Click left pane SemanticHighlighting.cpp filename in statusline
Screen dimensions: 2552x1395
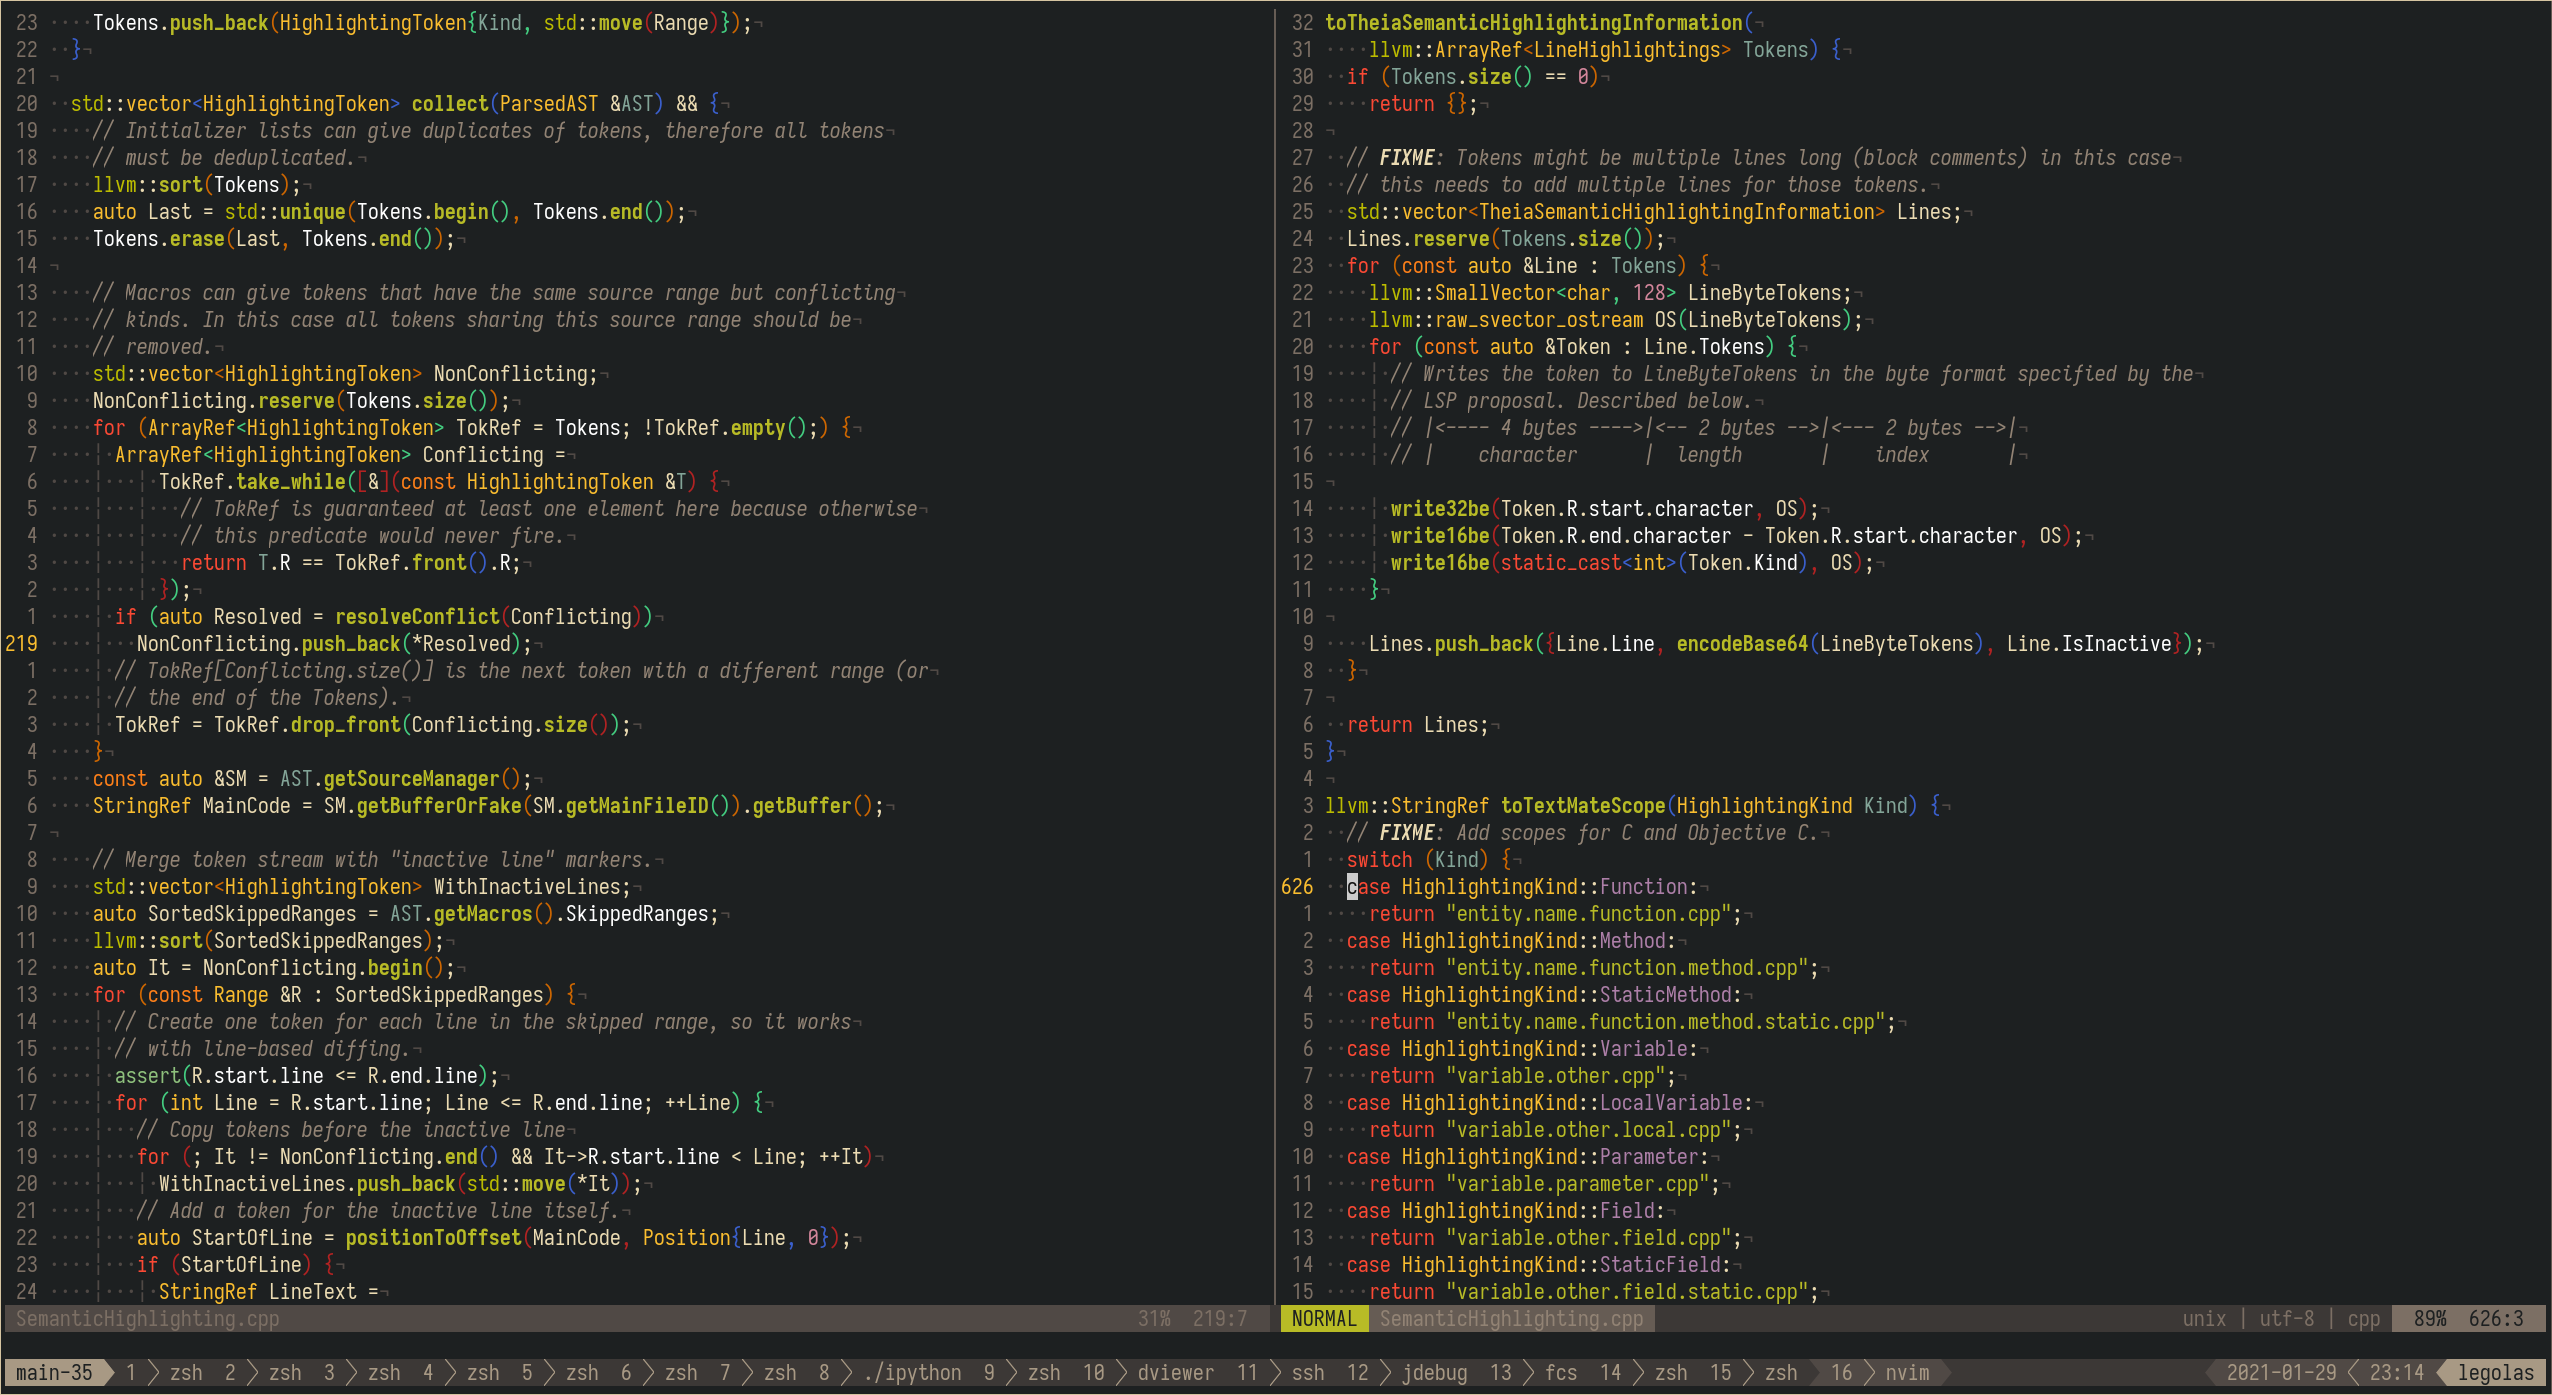coord(147,1318)
